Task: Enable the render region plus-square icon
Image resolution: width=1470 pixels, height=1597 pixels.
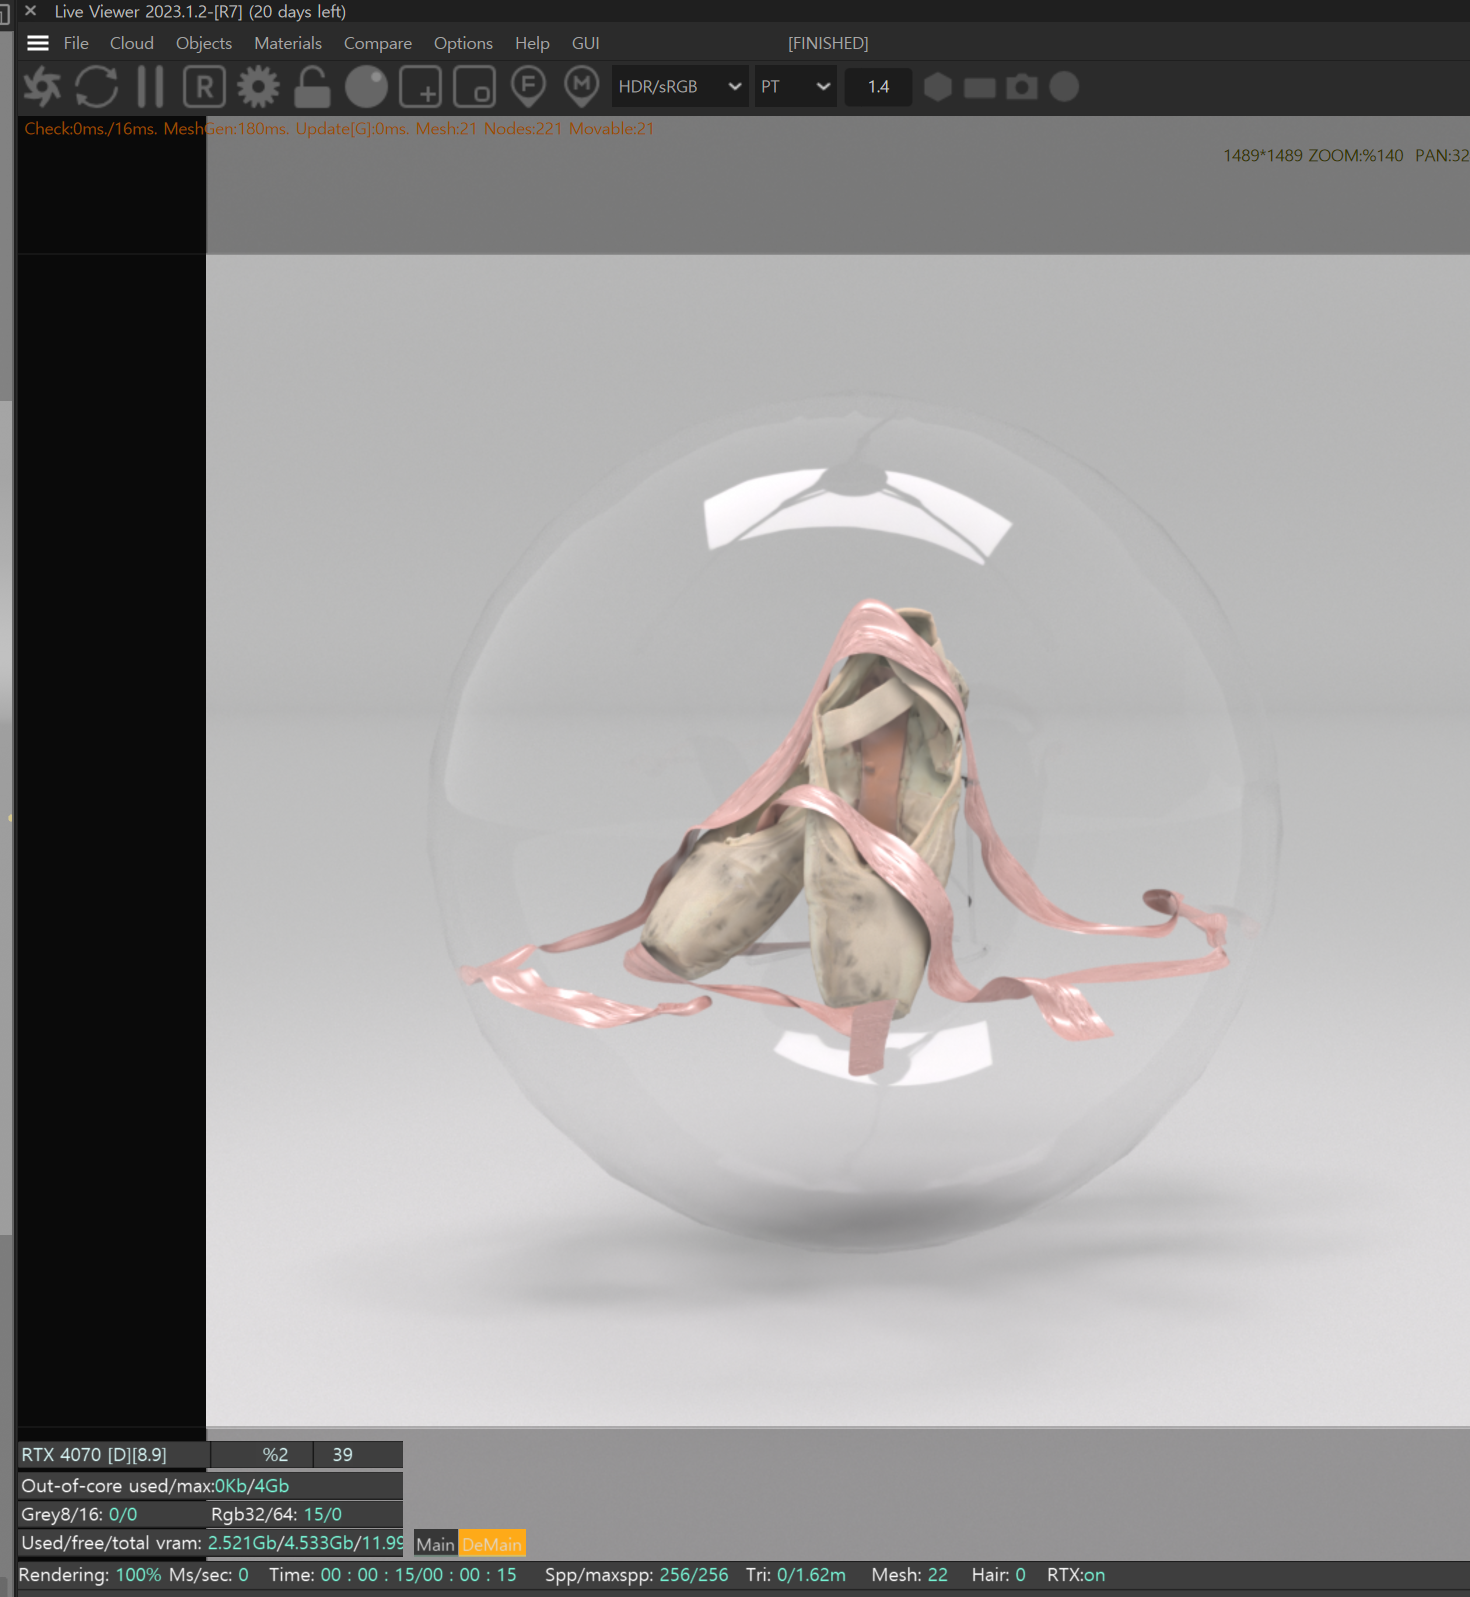Action: coord(420,87)
